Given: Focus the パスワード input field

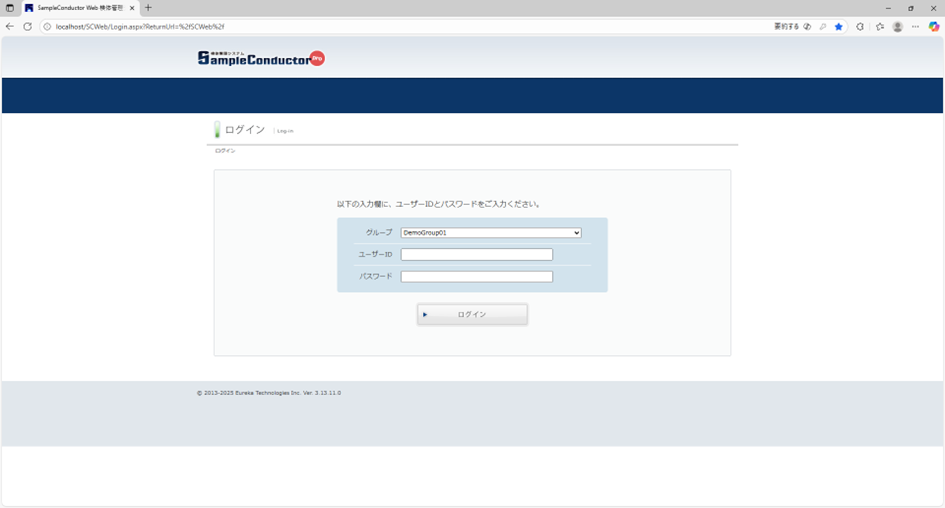Looking at the screenshot, I should point(476,277).
